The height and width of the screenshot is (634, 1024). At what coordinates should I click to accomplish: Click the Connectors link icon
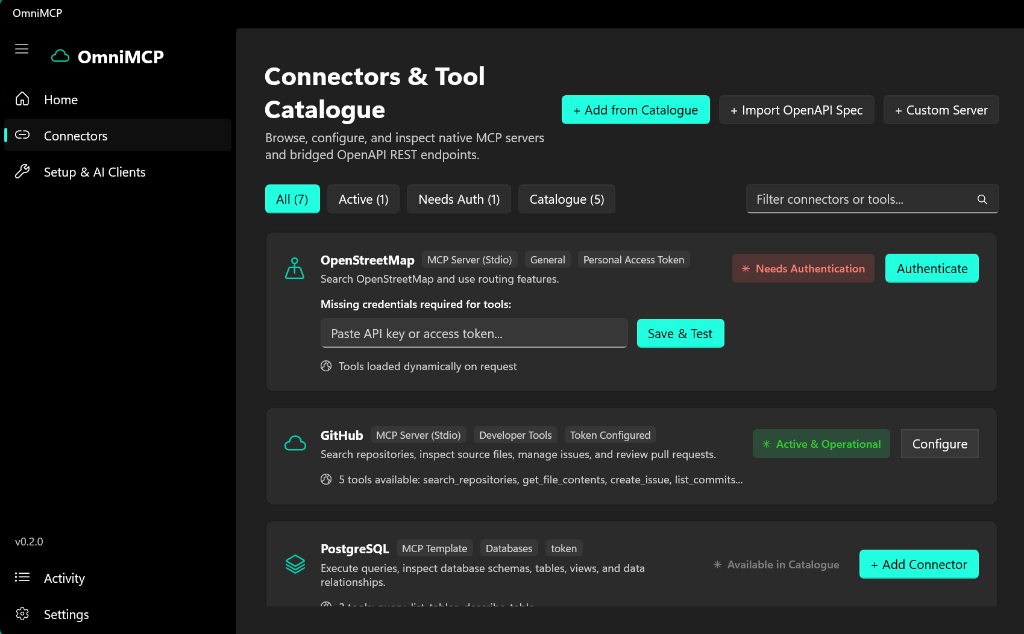pyautogui.click(x=22, y=135)
